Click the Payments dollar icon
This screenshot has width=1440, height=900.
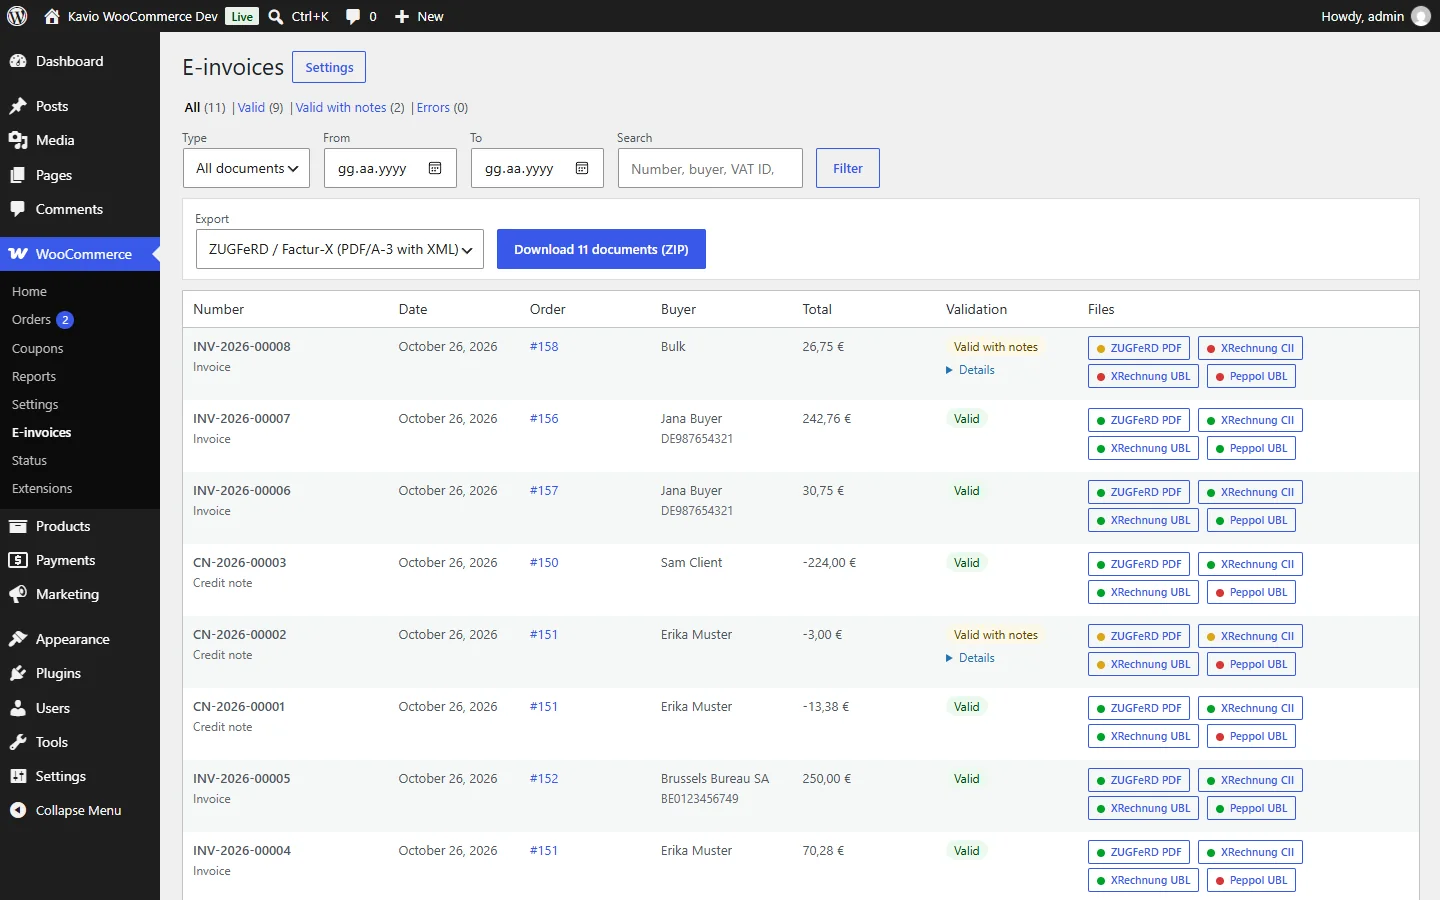(18, 560)
